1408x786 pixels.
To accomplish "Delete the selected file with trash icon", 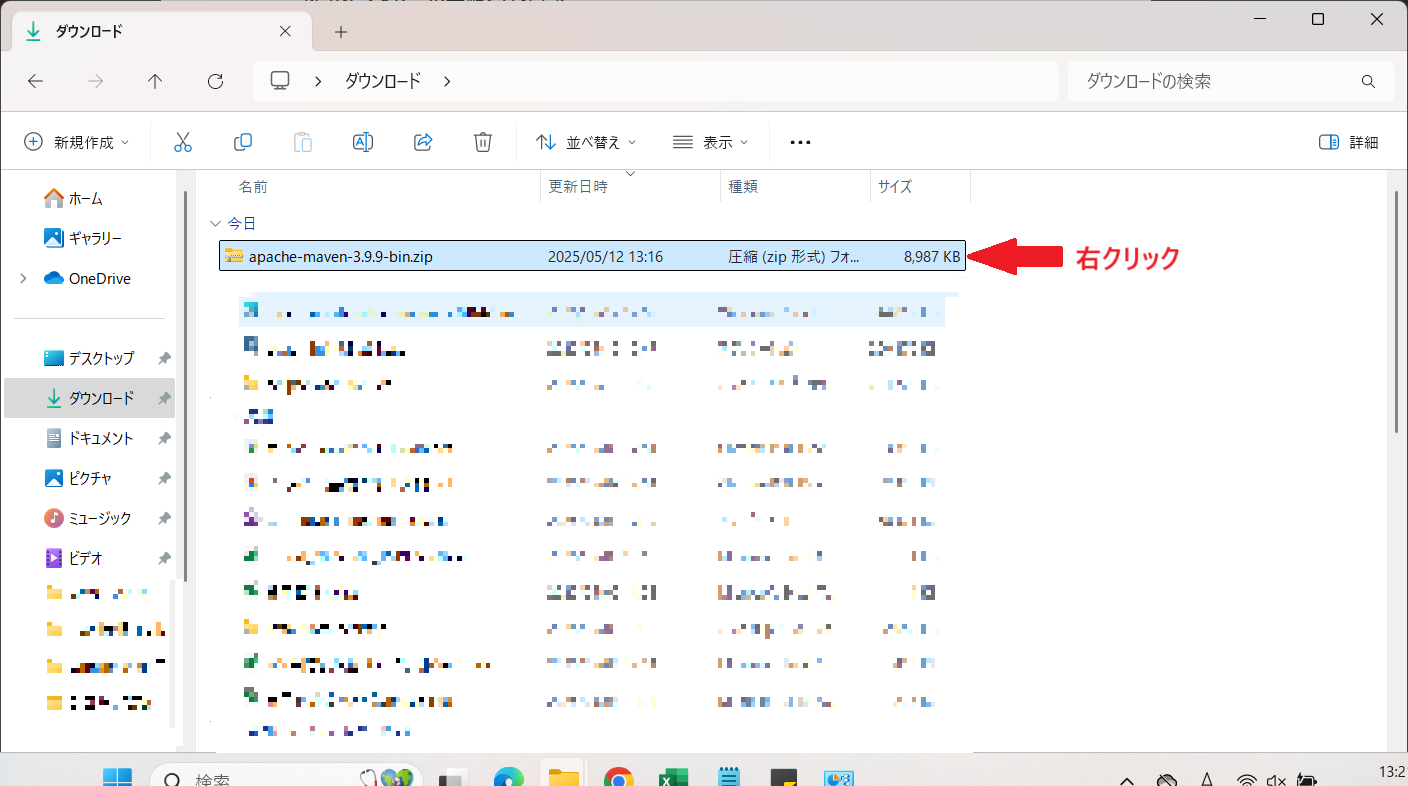I will coord(483,142).
